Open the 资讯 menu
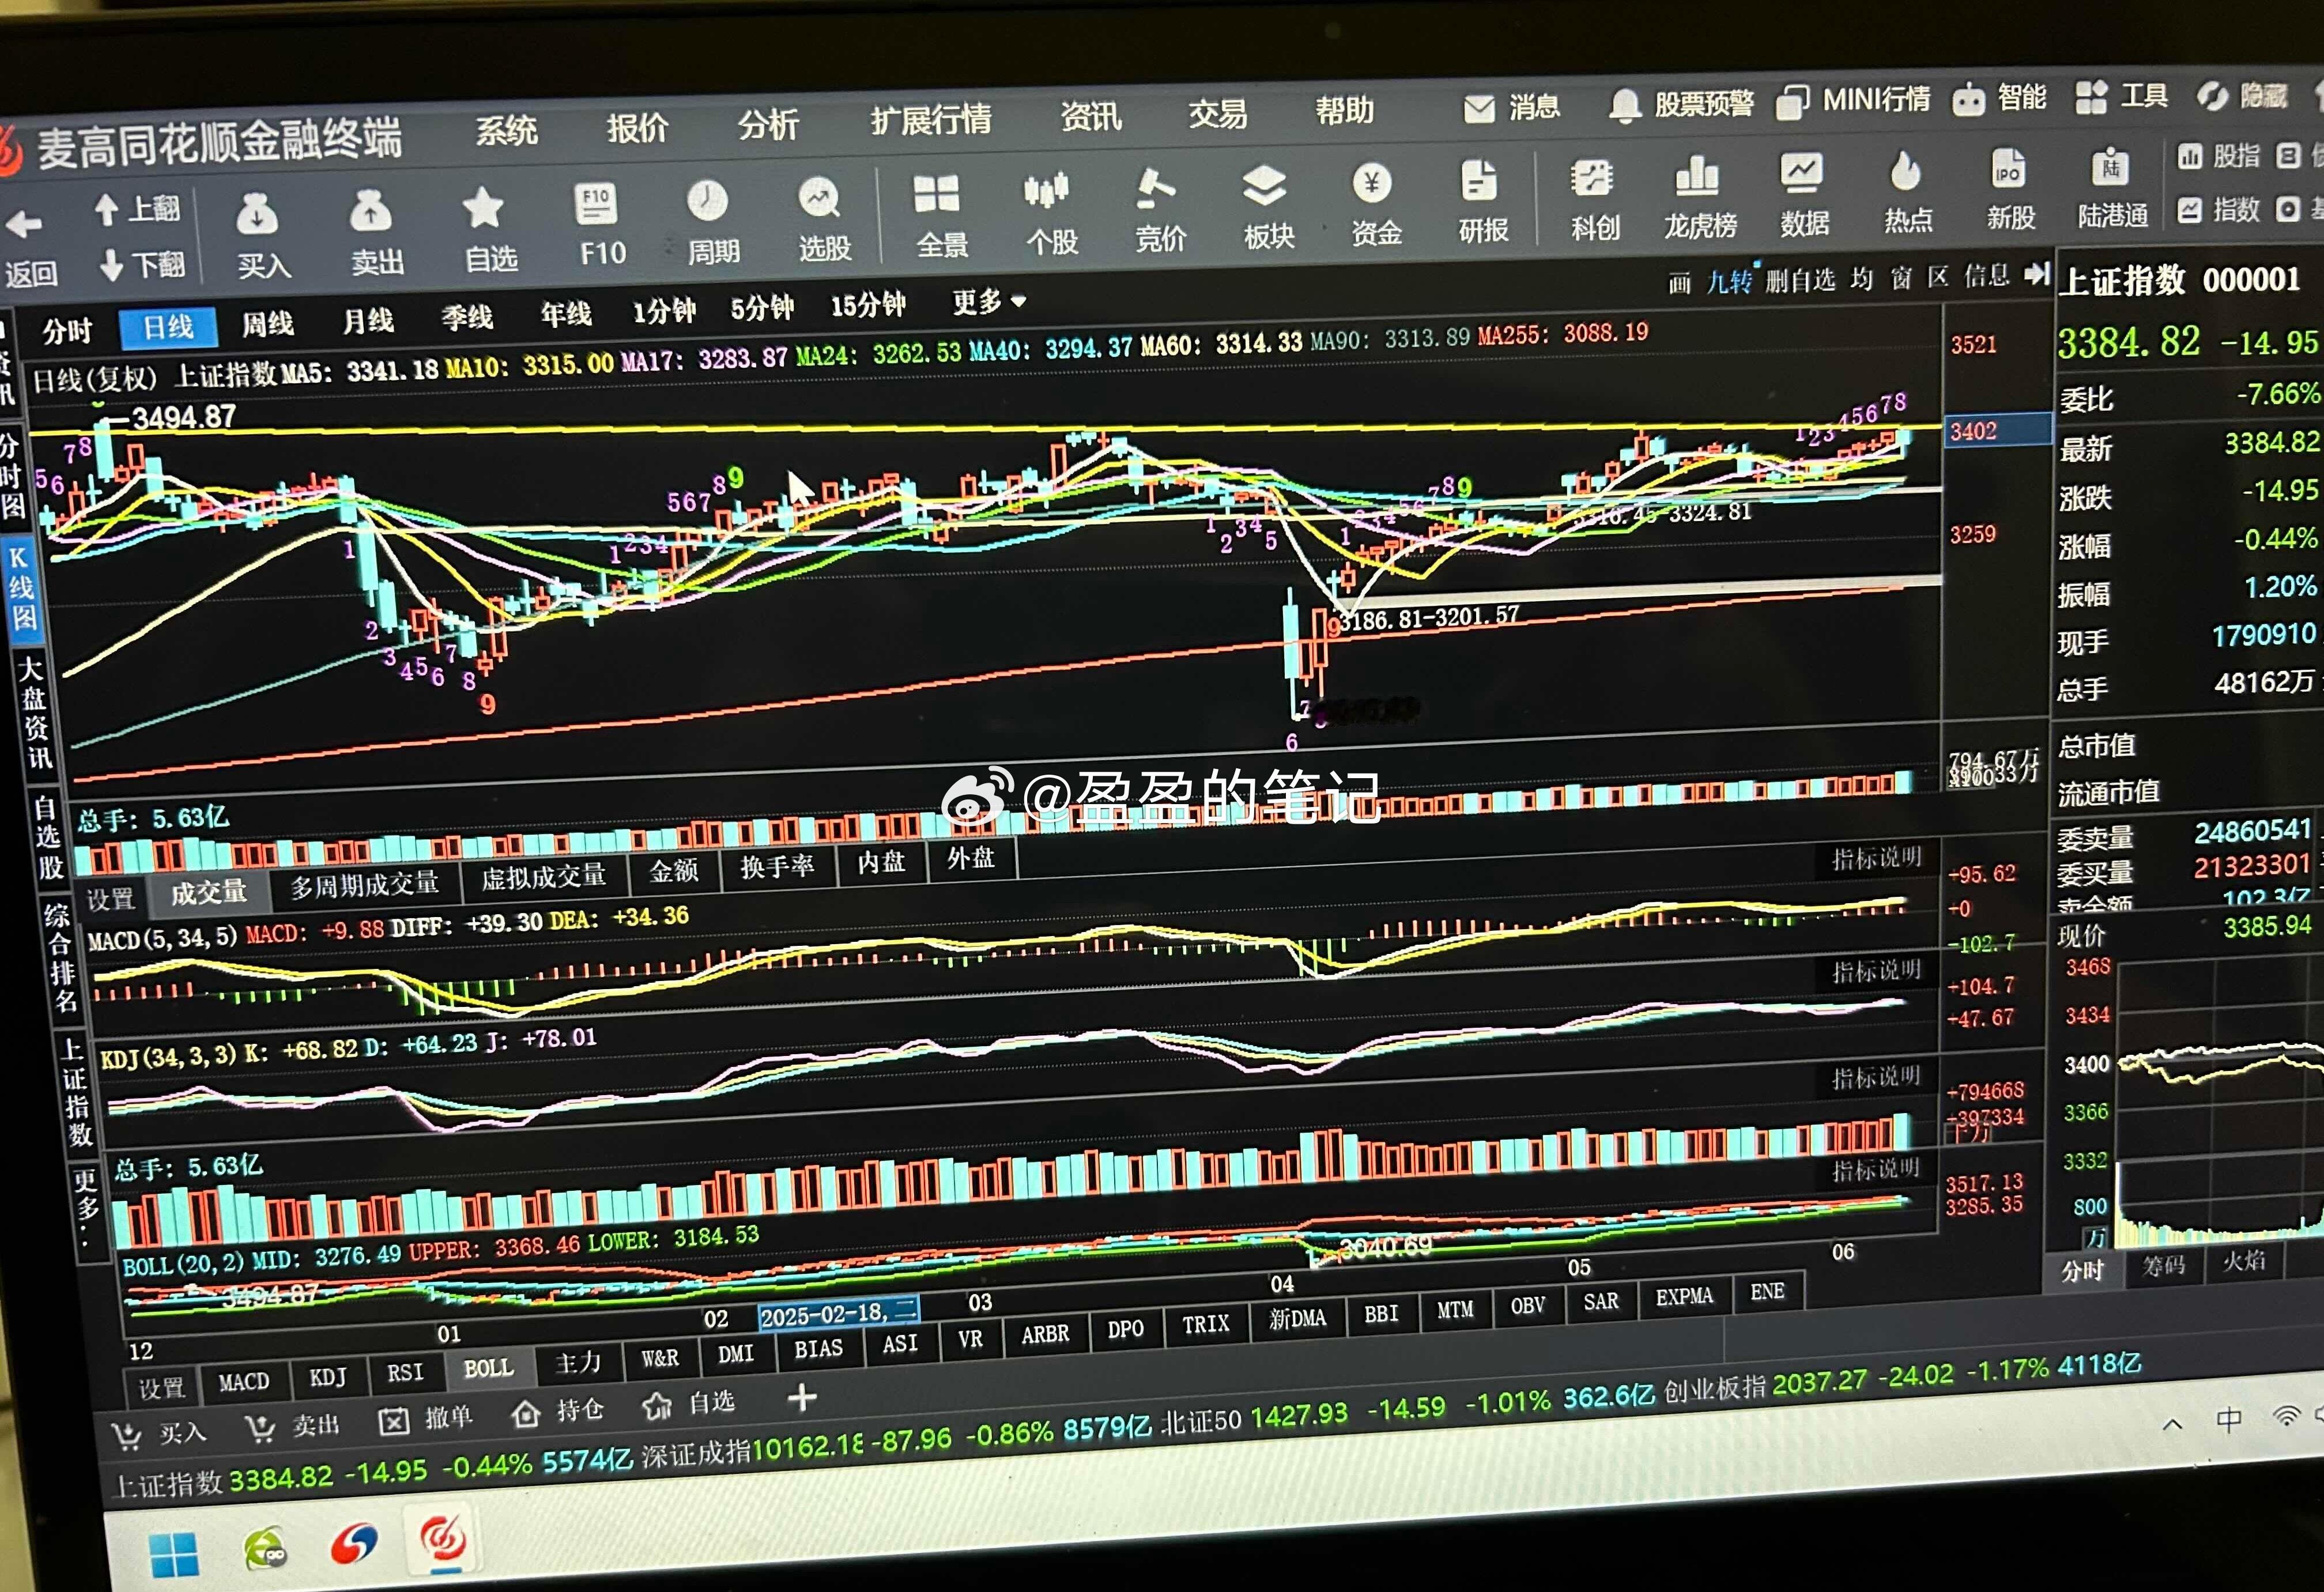 point(1091,116)
